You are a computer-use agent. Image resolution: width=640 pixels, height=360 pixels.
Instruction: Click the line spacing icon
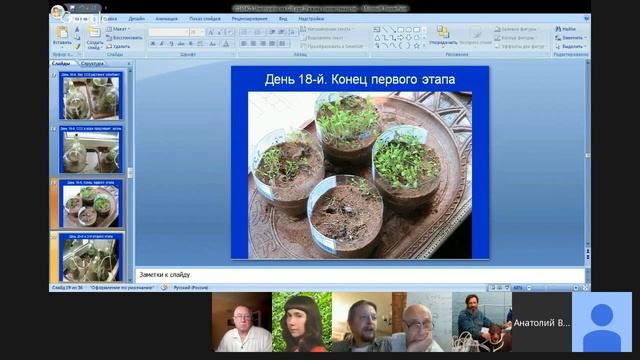(x=292, y=32)
